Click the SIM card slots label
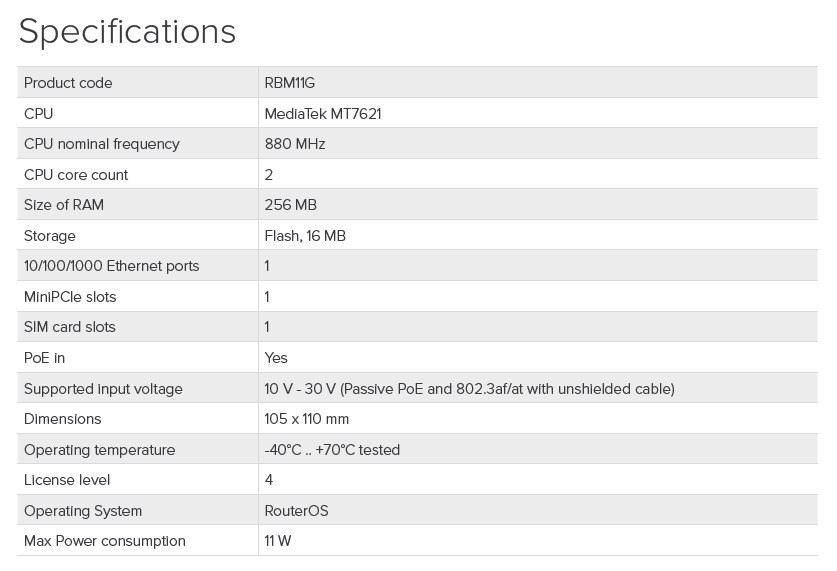This screenshot has height=571, width=837. [x=70, y=327]
